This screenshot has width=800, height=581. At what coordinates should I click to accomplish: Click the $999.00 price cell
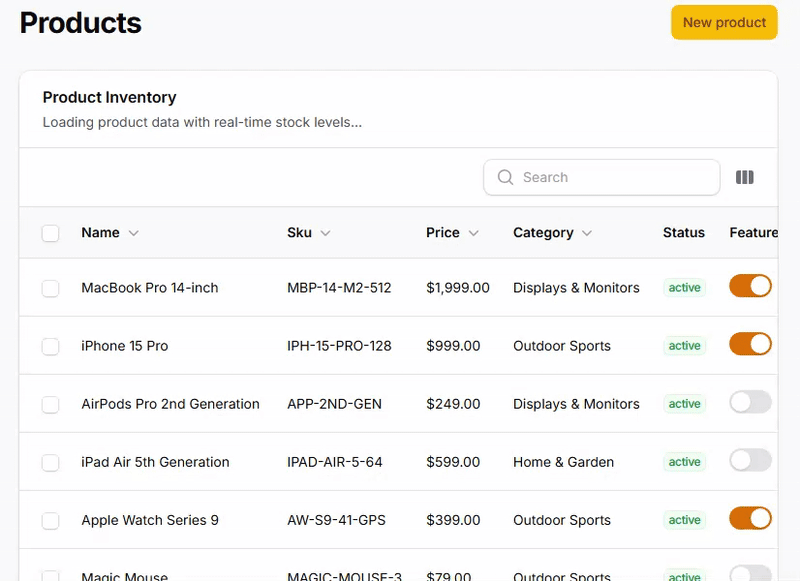point(453,346)
